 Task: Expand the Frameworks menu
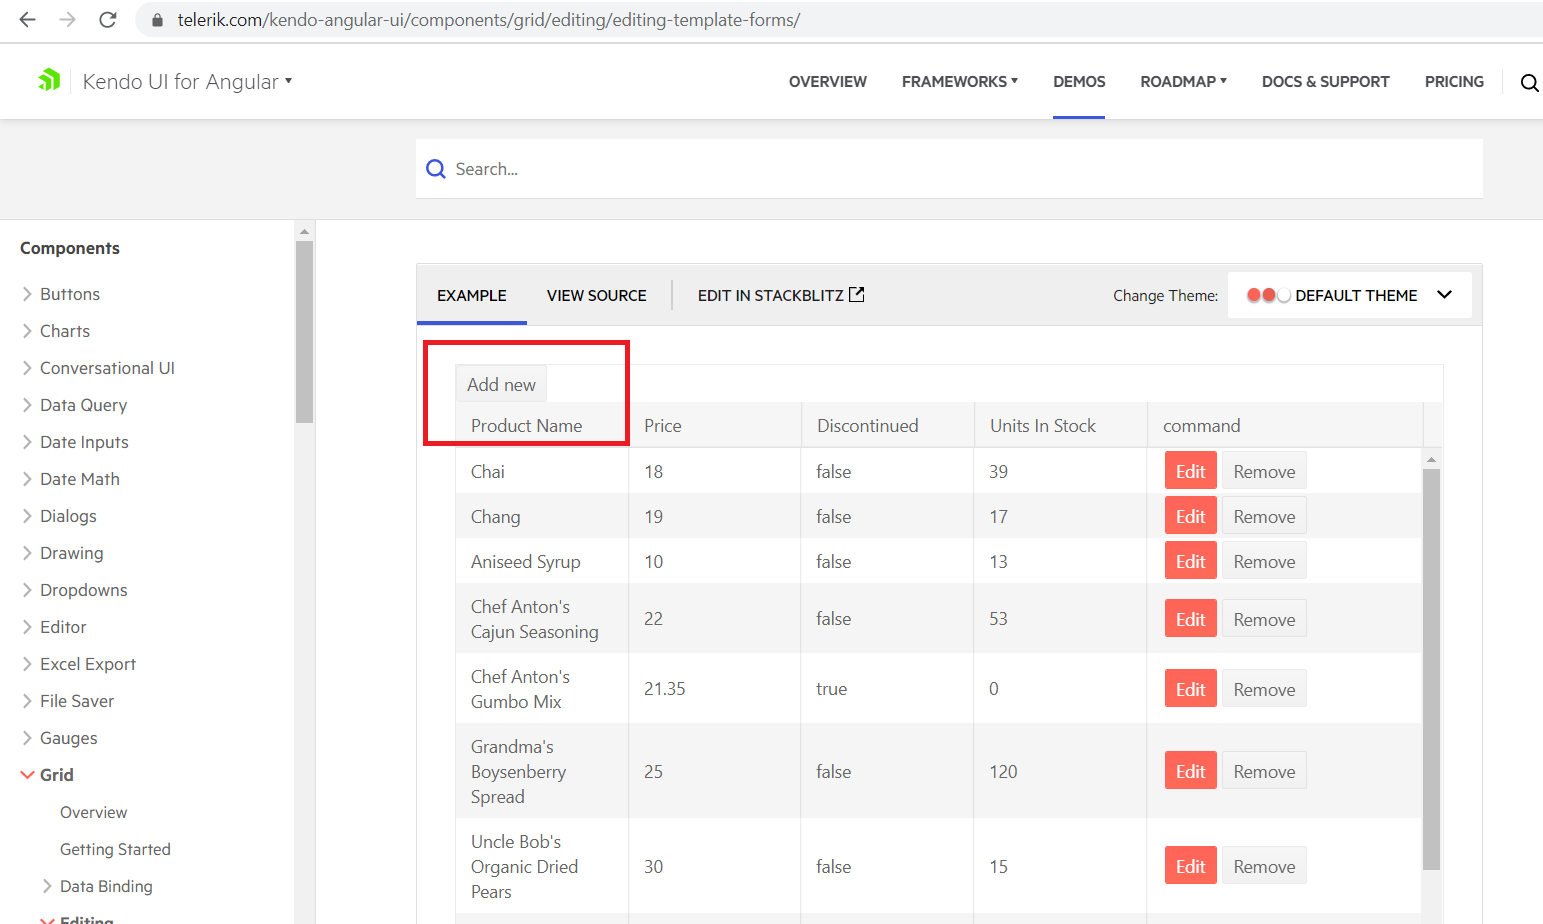coord(959,82)
